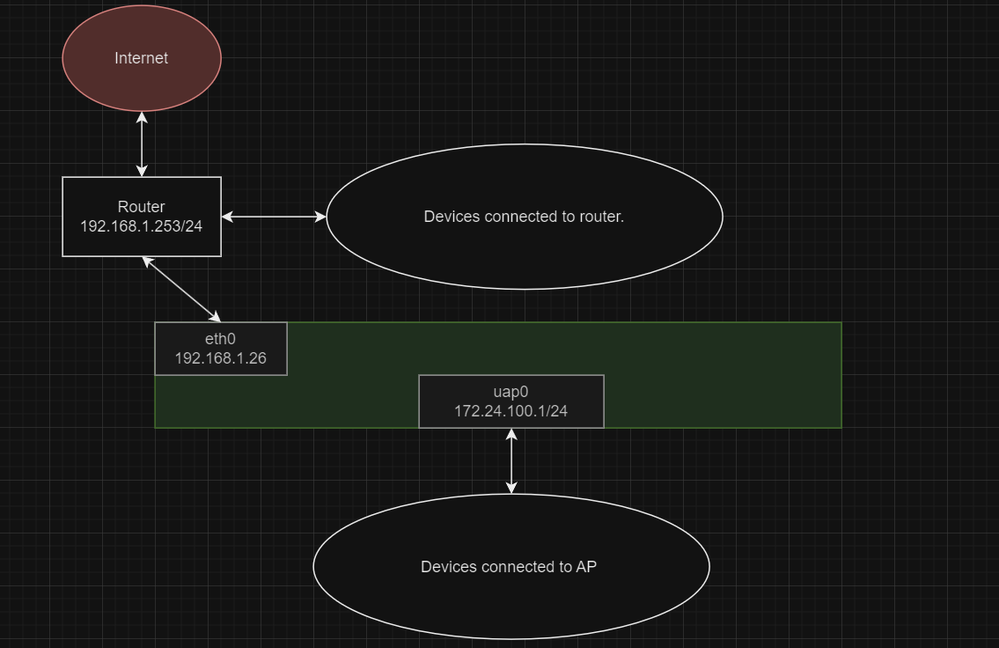Click the arrow between Internet and Router
Viewport: 999px width, 648px height.
(141, 143)
